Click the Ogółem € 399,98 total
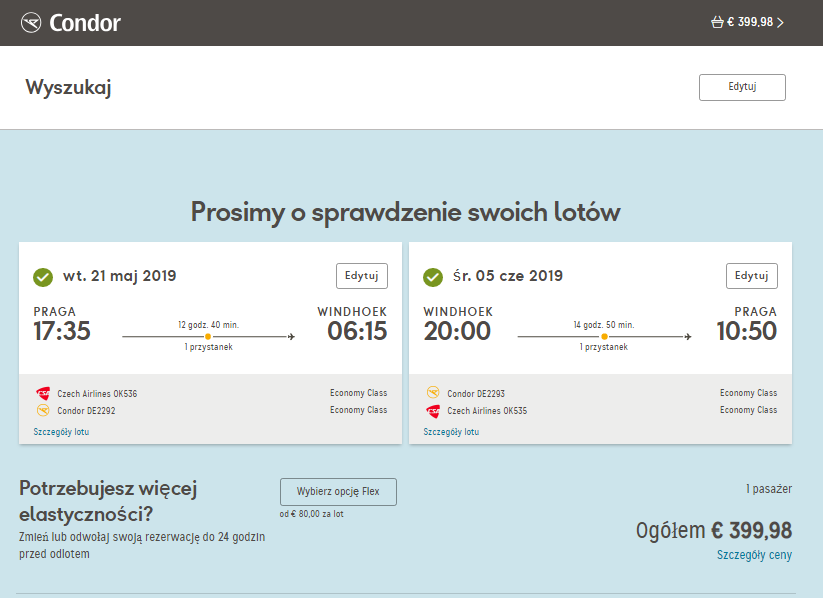 coord(714,530)
